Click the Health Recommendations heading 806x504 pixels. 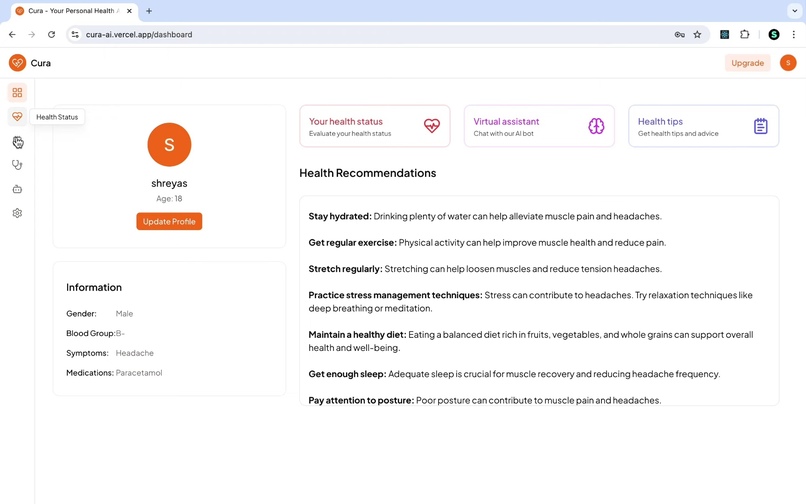(x=368, y=173)
